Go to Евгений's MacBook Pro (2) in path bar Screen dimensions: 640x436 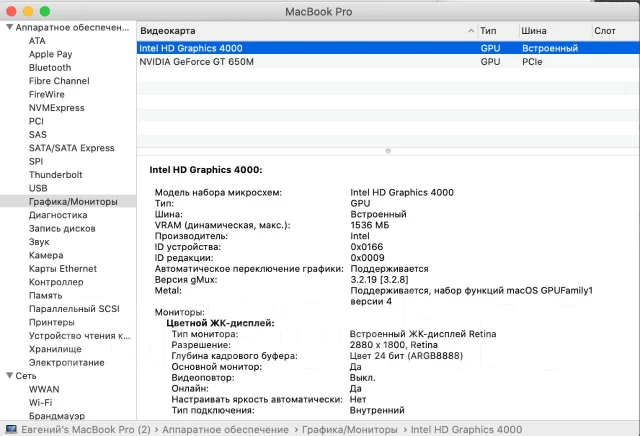(86, 429)
